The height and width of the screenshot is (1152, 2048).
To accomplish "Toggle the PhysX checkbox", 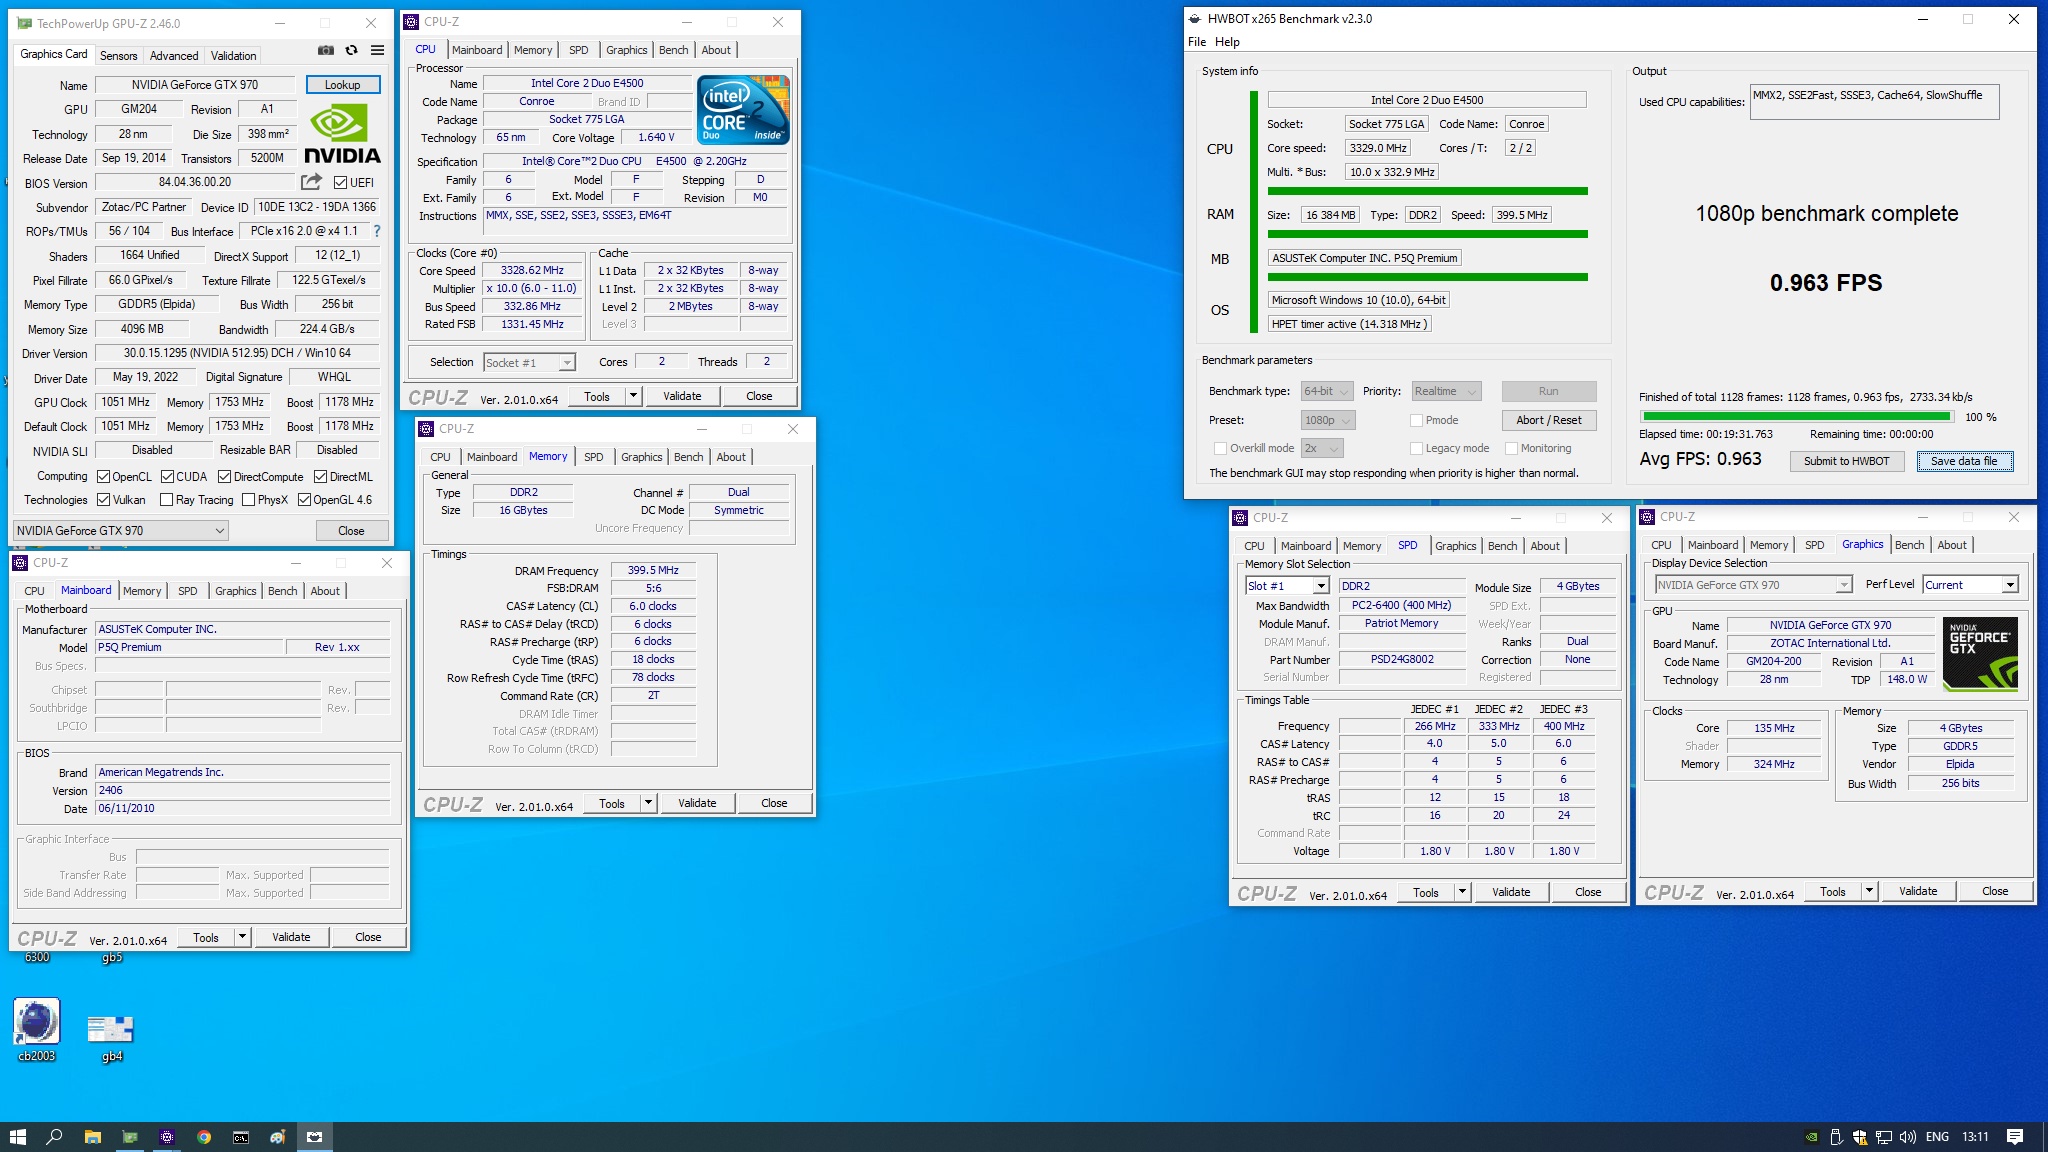I will pos(249,499).
